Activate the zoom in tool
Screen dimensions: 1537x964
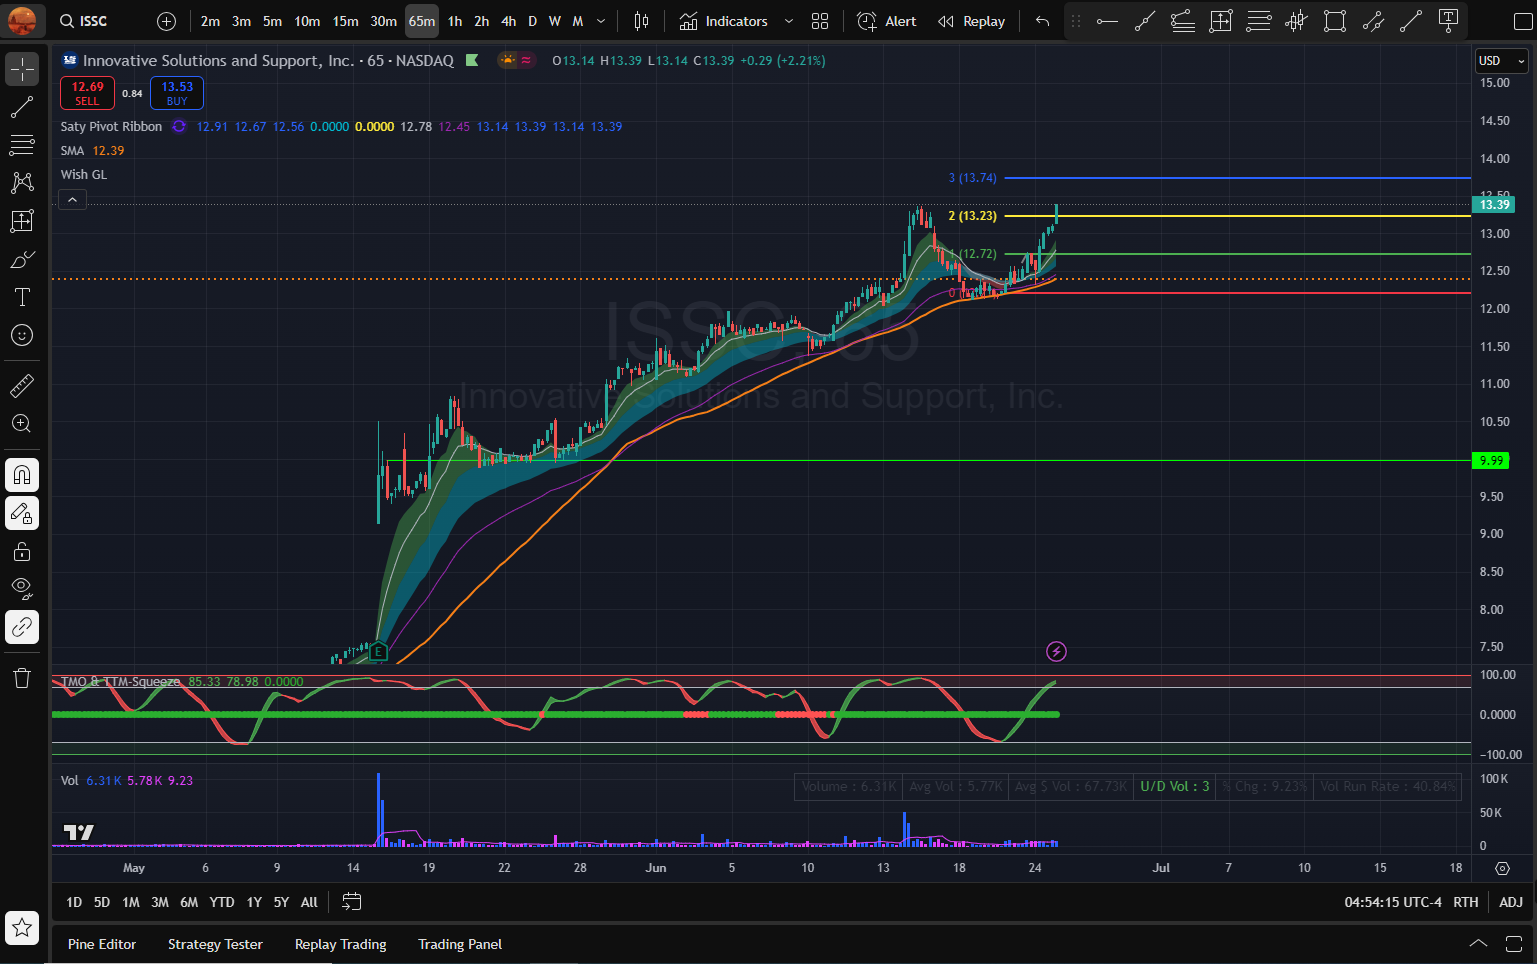(22, 423)
